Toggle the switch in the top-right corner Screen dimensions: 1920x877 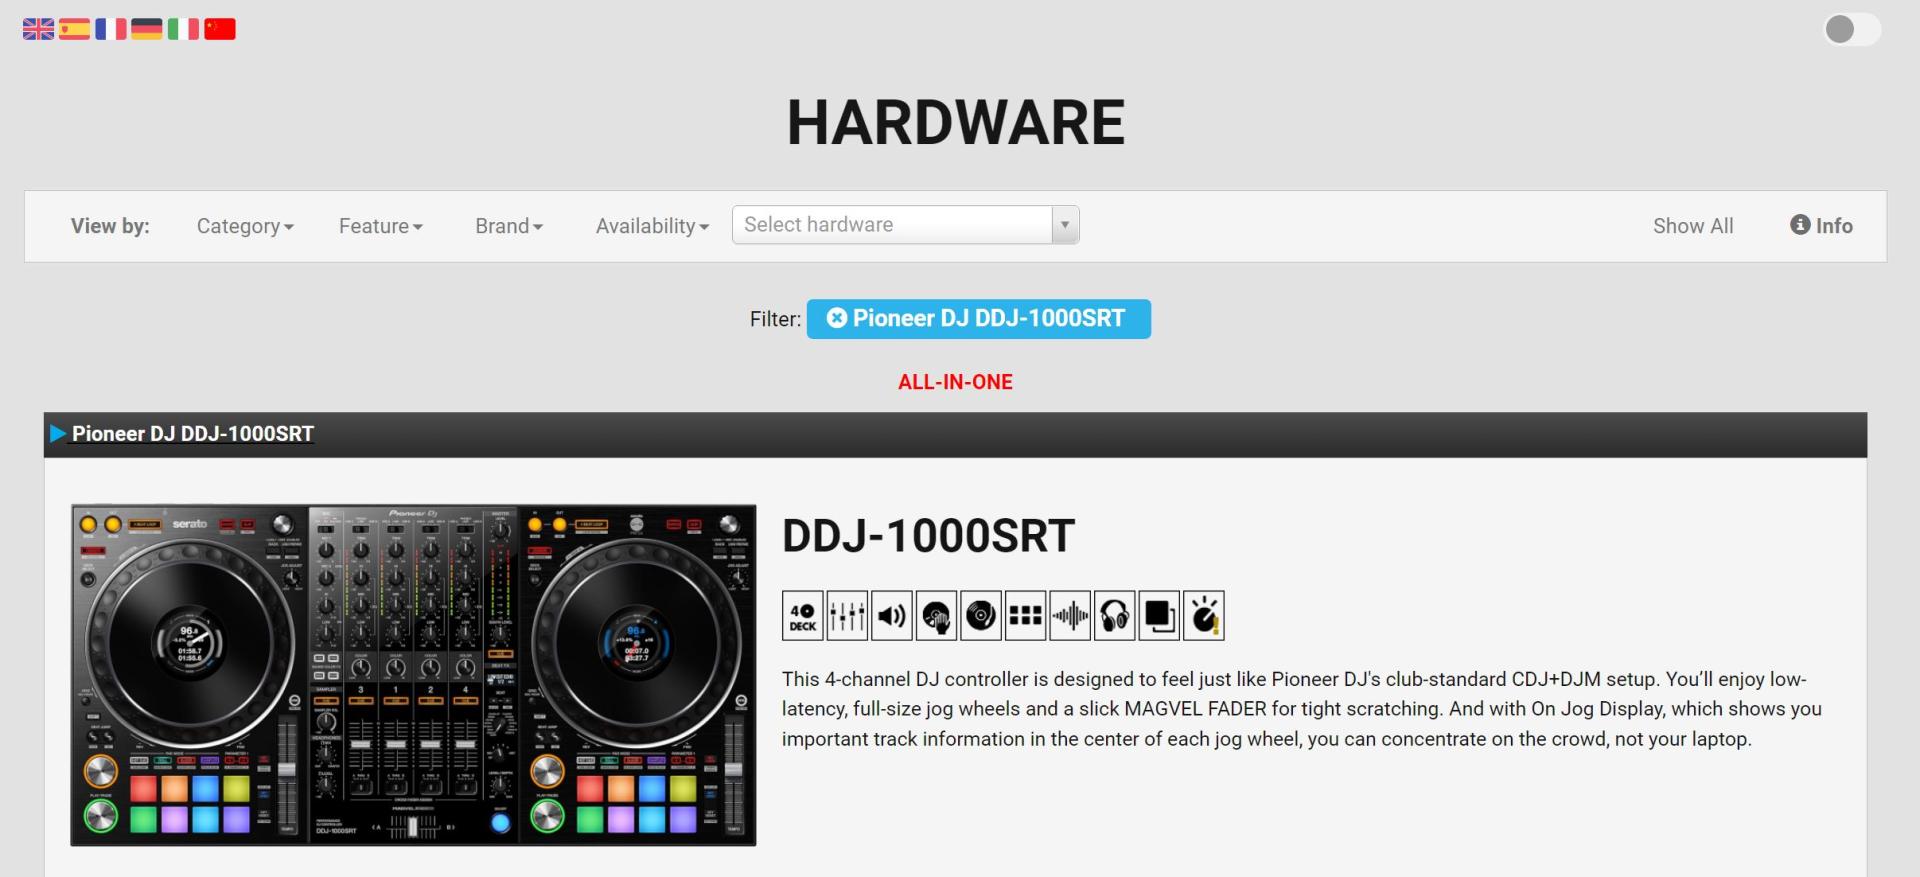(1852, 29)
